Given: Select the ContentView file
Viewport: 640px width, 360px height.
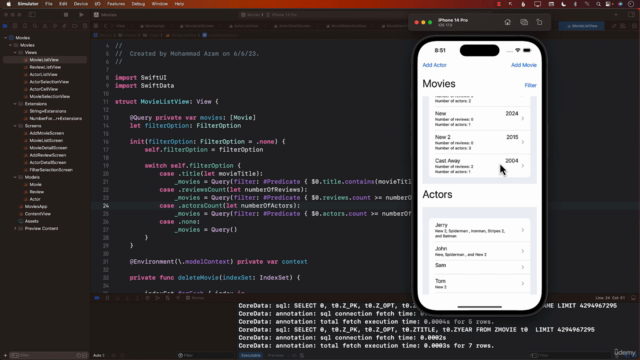Looking at the screenshot, I should [38, 214].
